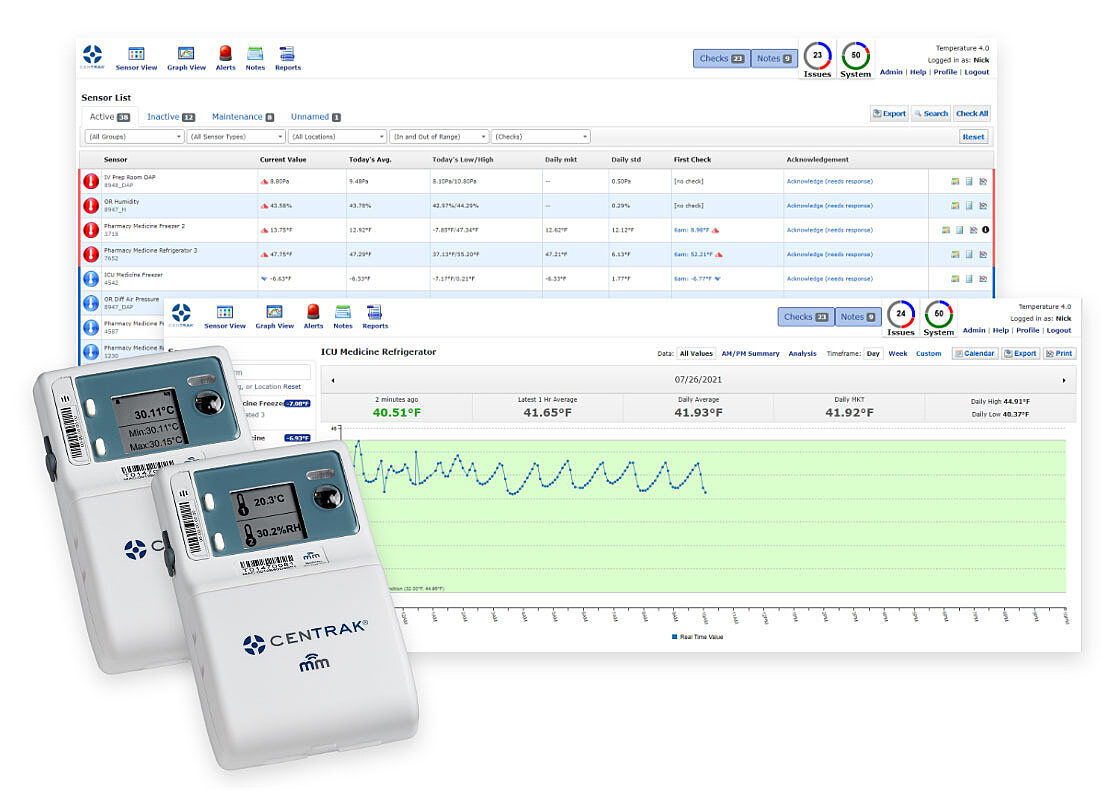The image size is (1120, 790).
Task: Switch timeframe to Day
Action: click(x=875, y=353)
